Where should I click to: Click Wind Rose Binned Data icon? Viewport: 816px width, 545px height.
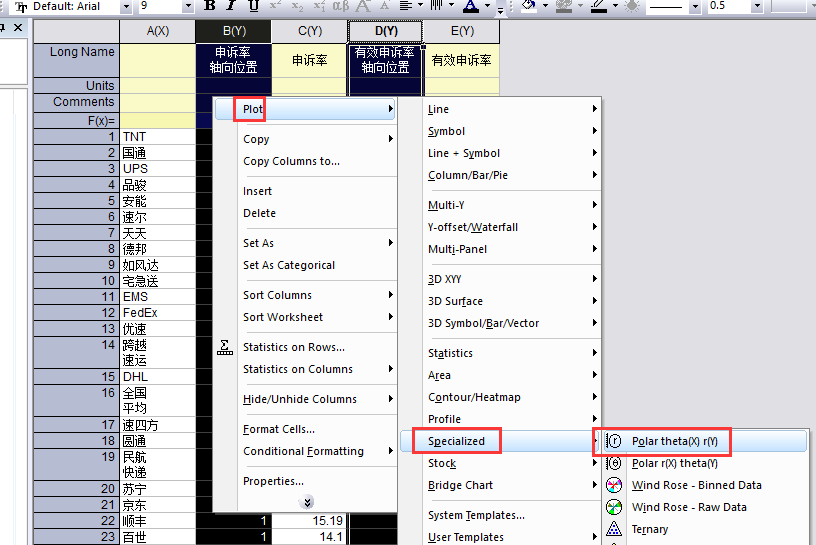[614, 485]
